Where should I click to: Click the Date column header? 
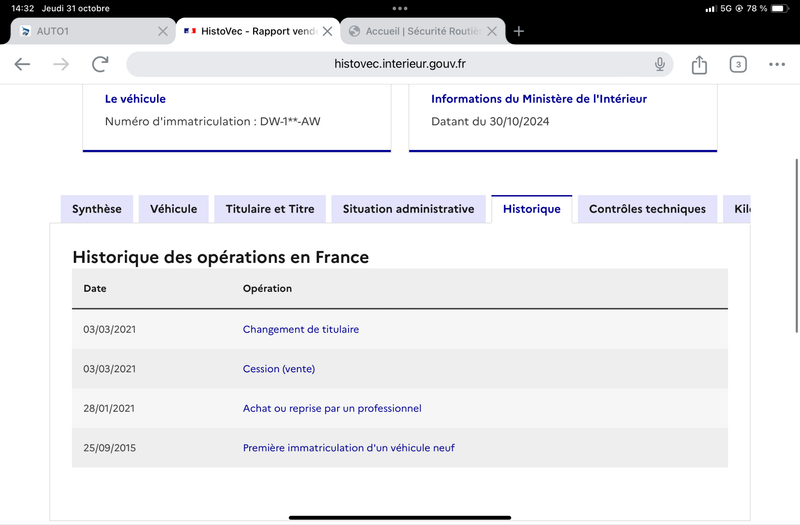pos(95,288)
